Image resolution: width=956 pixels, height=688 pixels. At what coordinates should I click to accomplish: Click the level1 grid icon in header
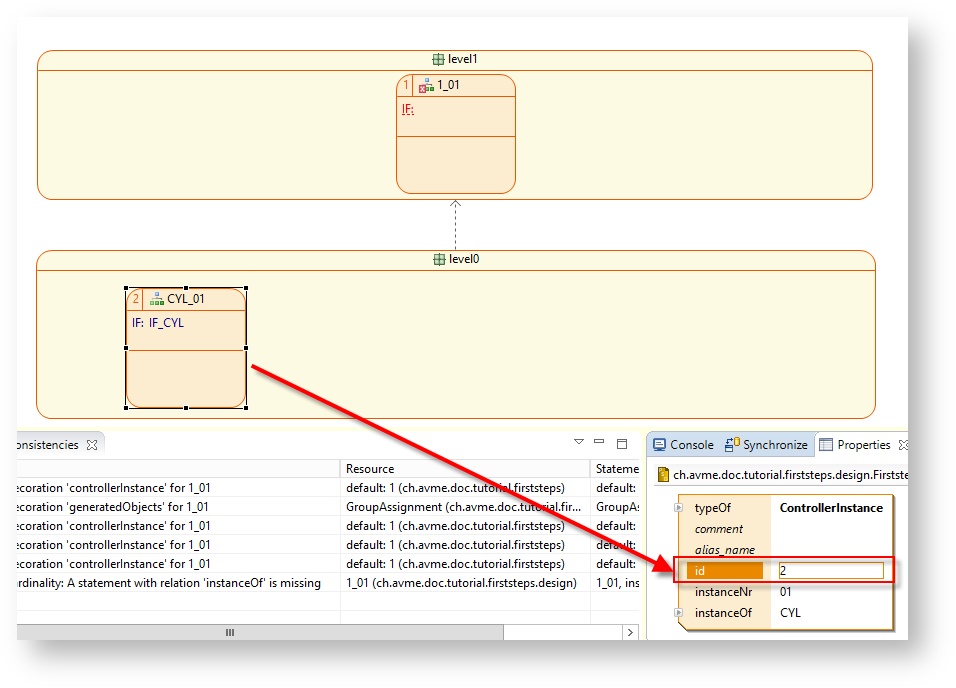click(x=438, y=60)
